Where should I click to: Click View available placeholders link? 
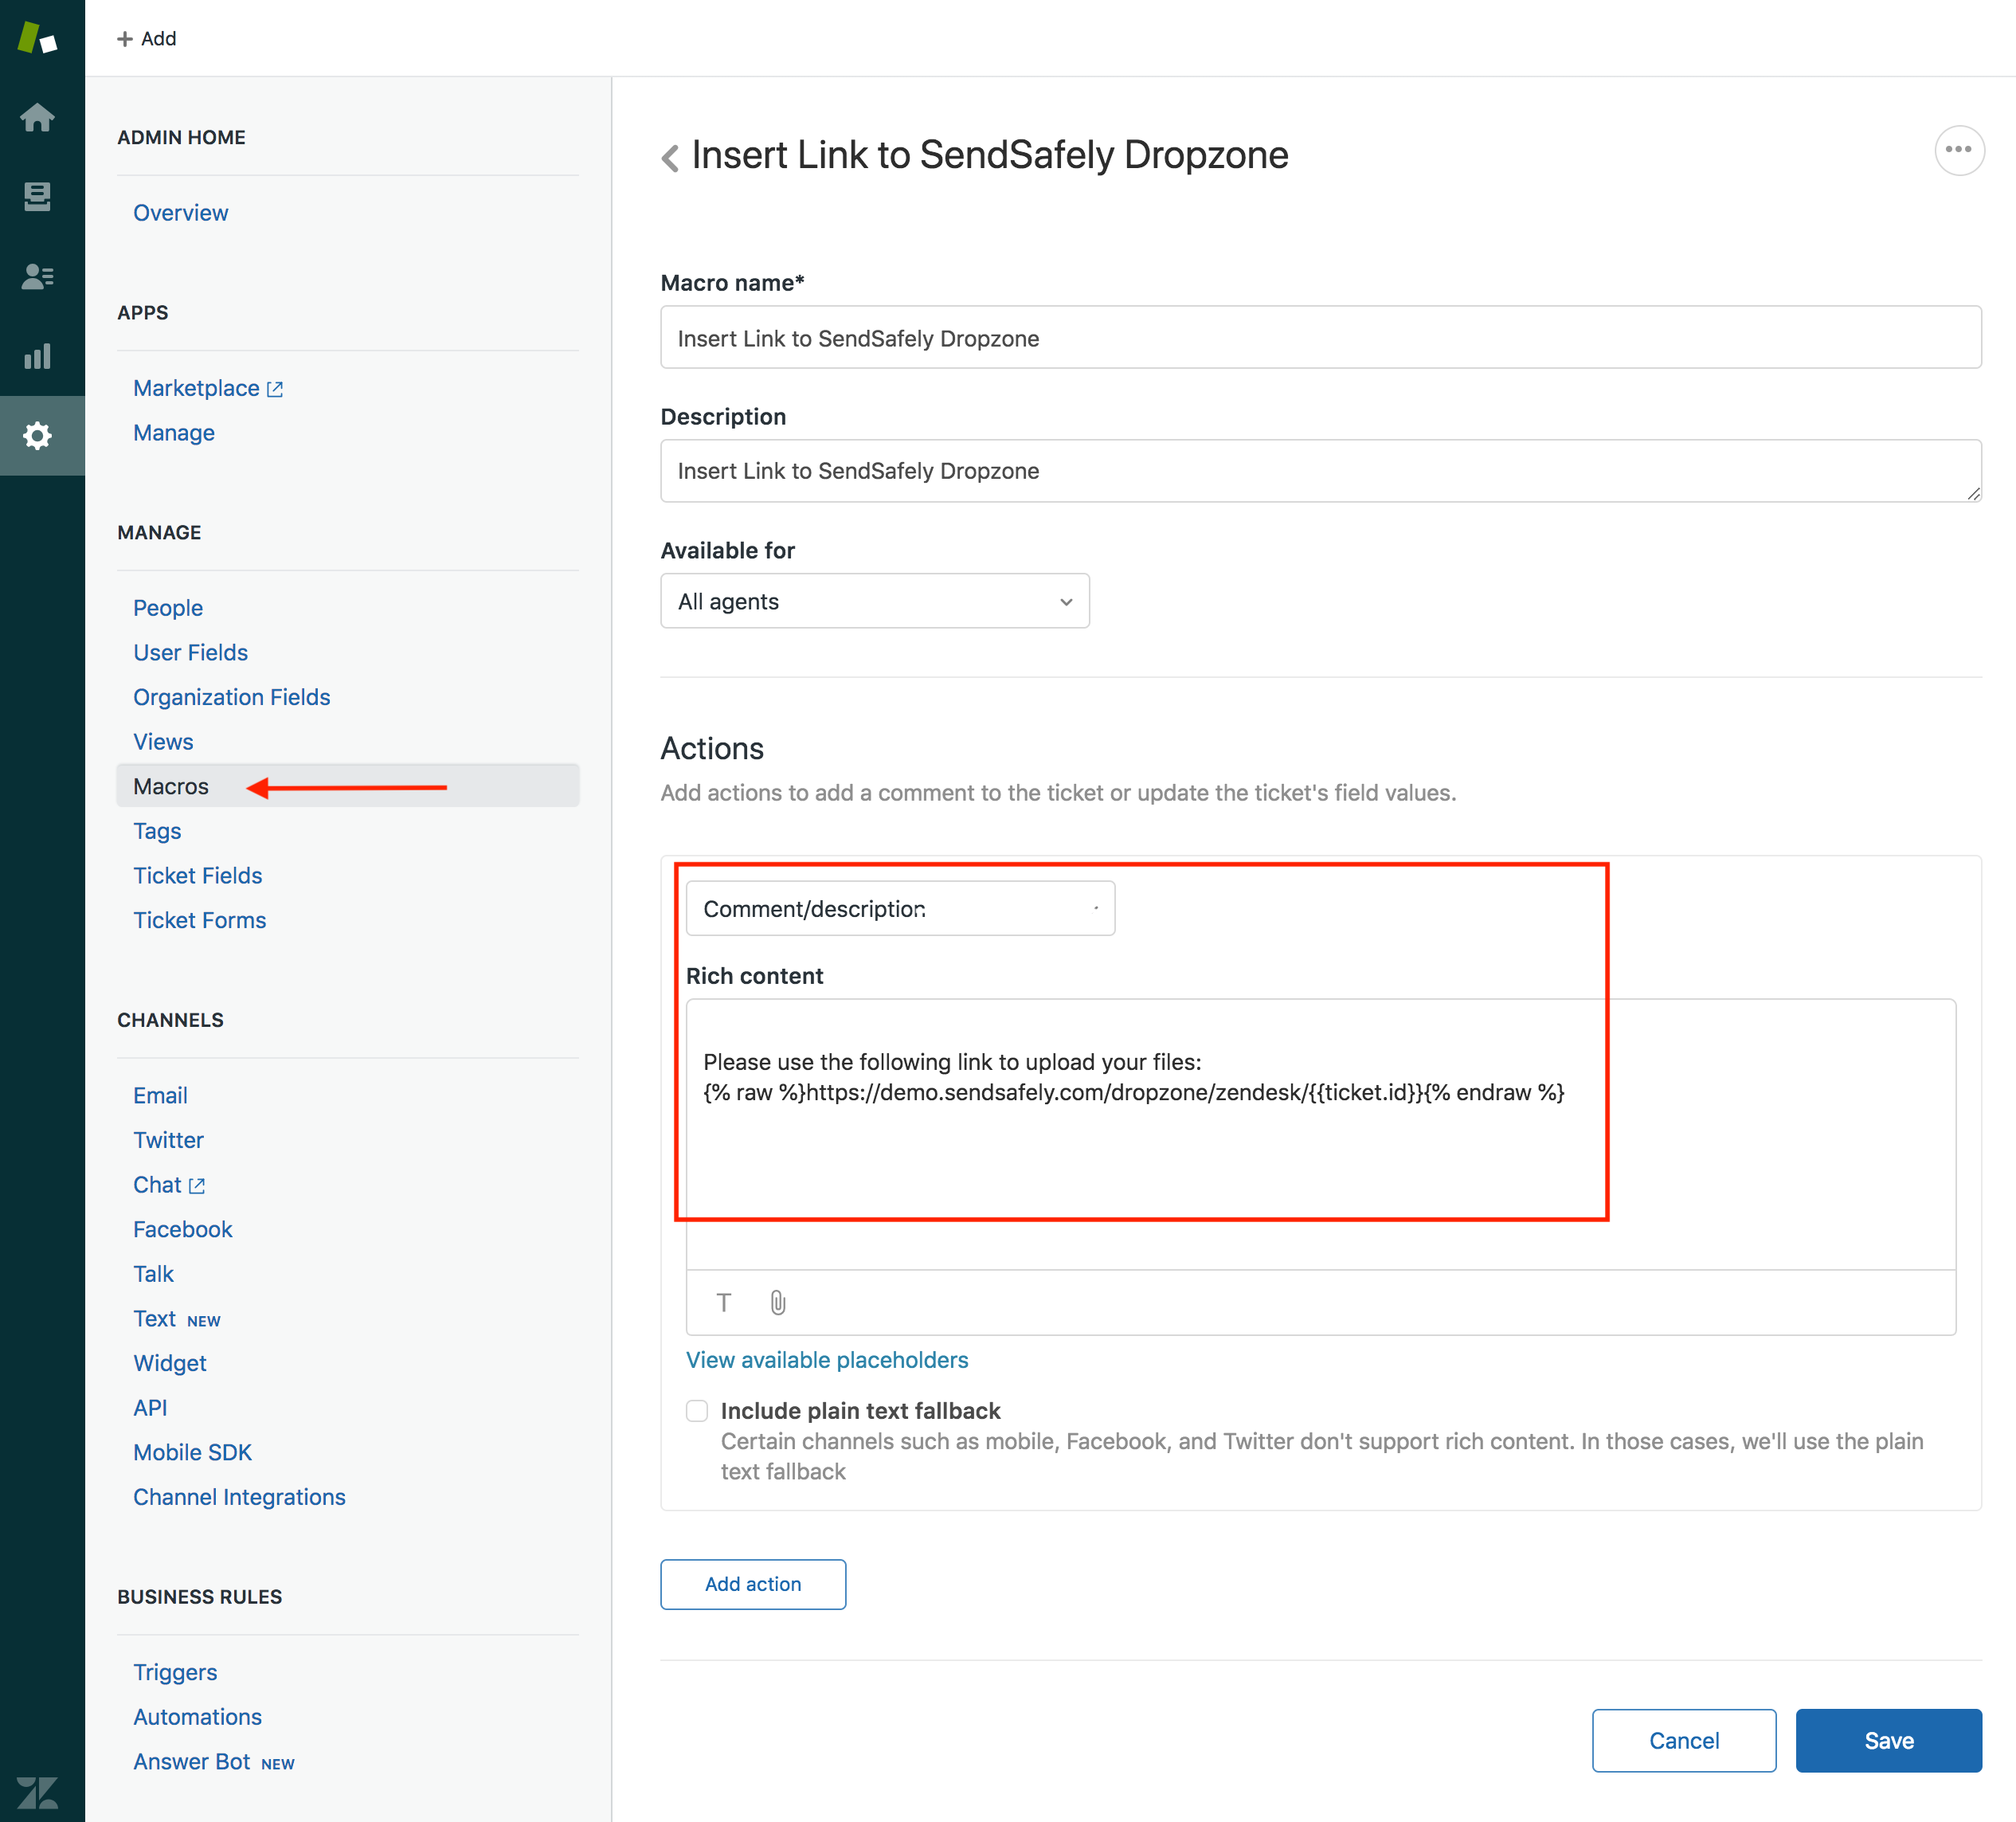point(827,1360)
